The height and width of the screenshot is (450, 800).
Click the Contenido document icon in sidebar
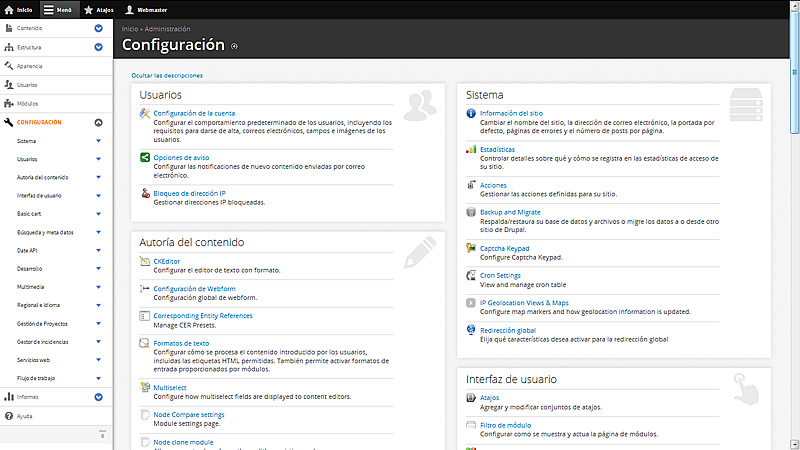[x=9, y=28]
